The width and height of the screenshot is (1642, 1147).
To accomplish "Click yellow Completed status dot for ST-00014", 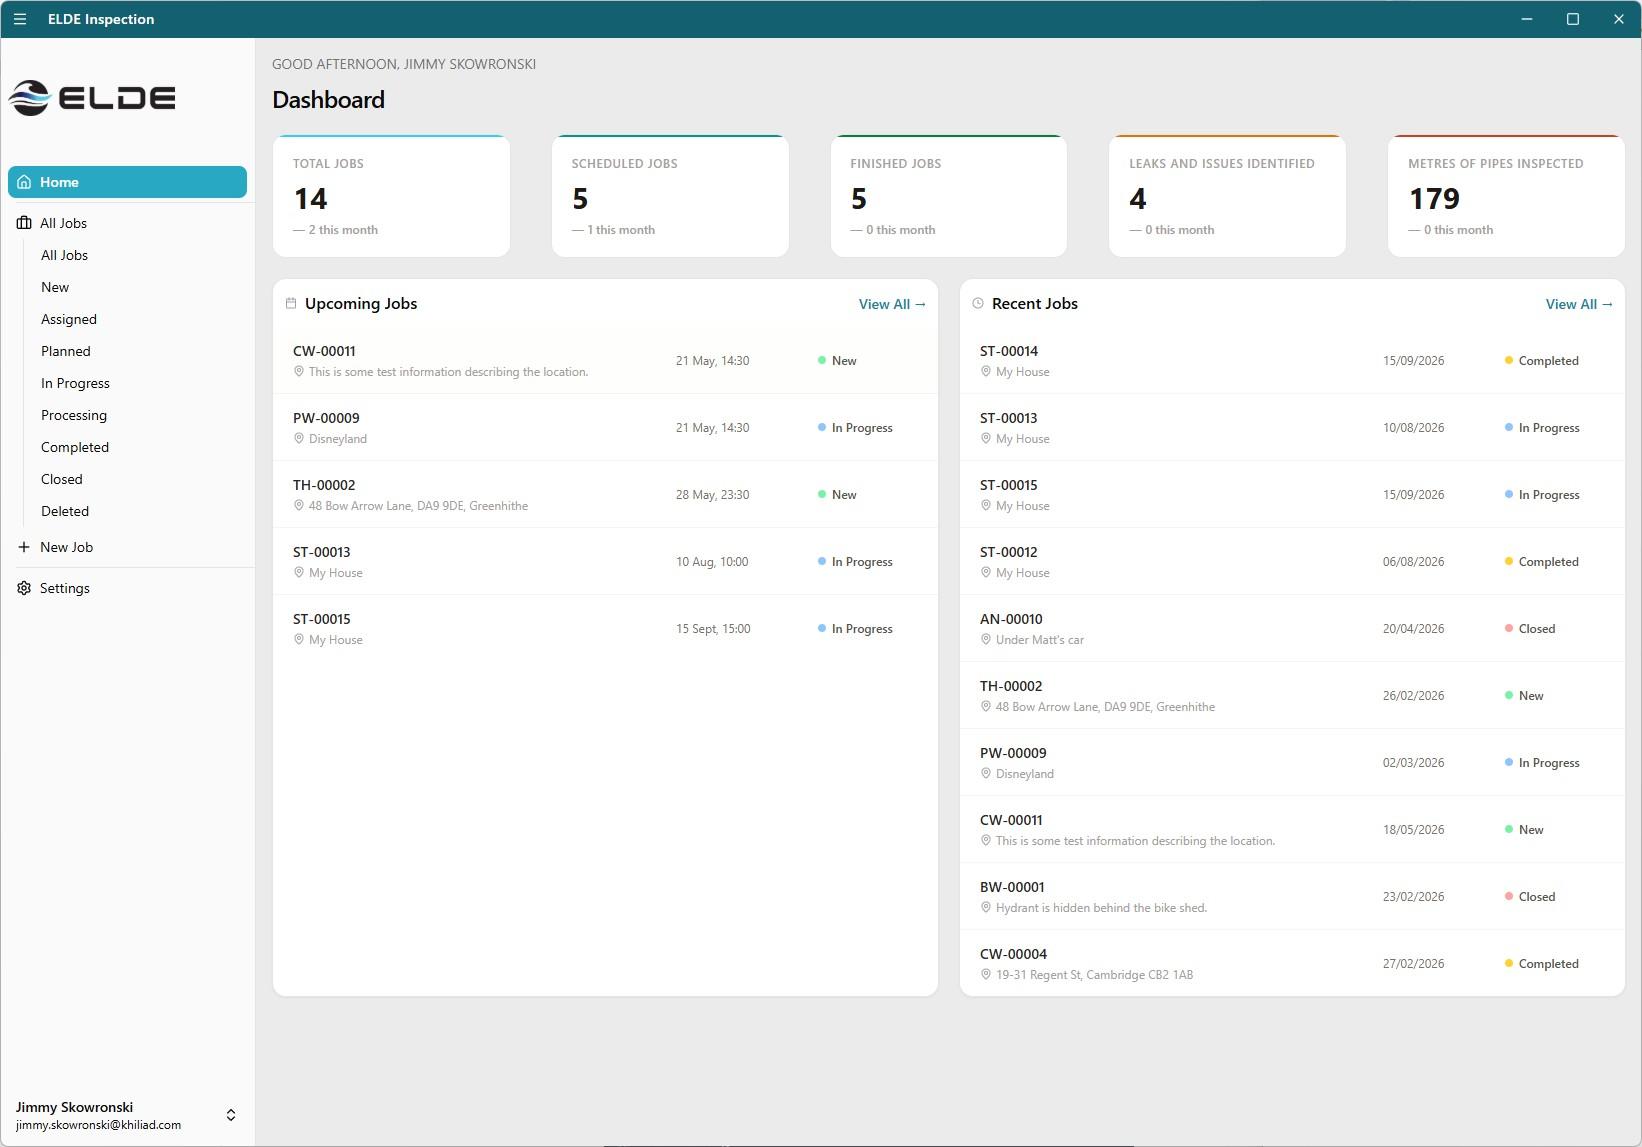I will point(1509,360).
